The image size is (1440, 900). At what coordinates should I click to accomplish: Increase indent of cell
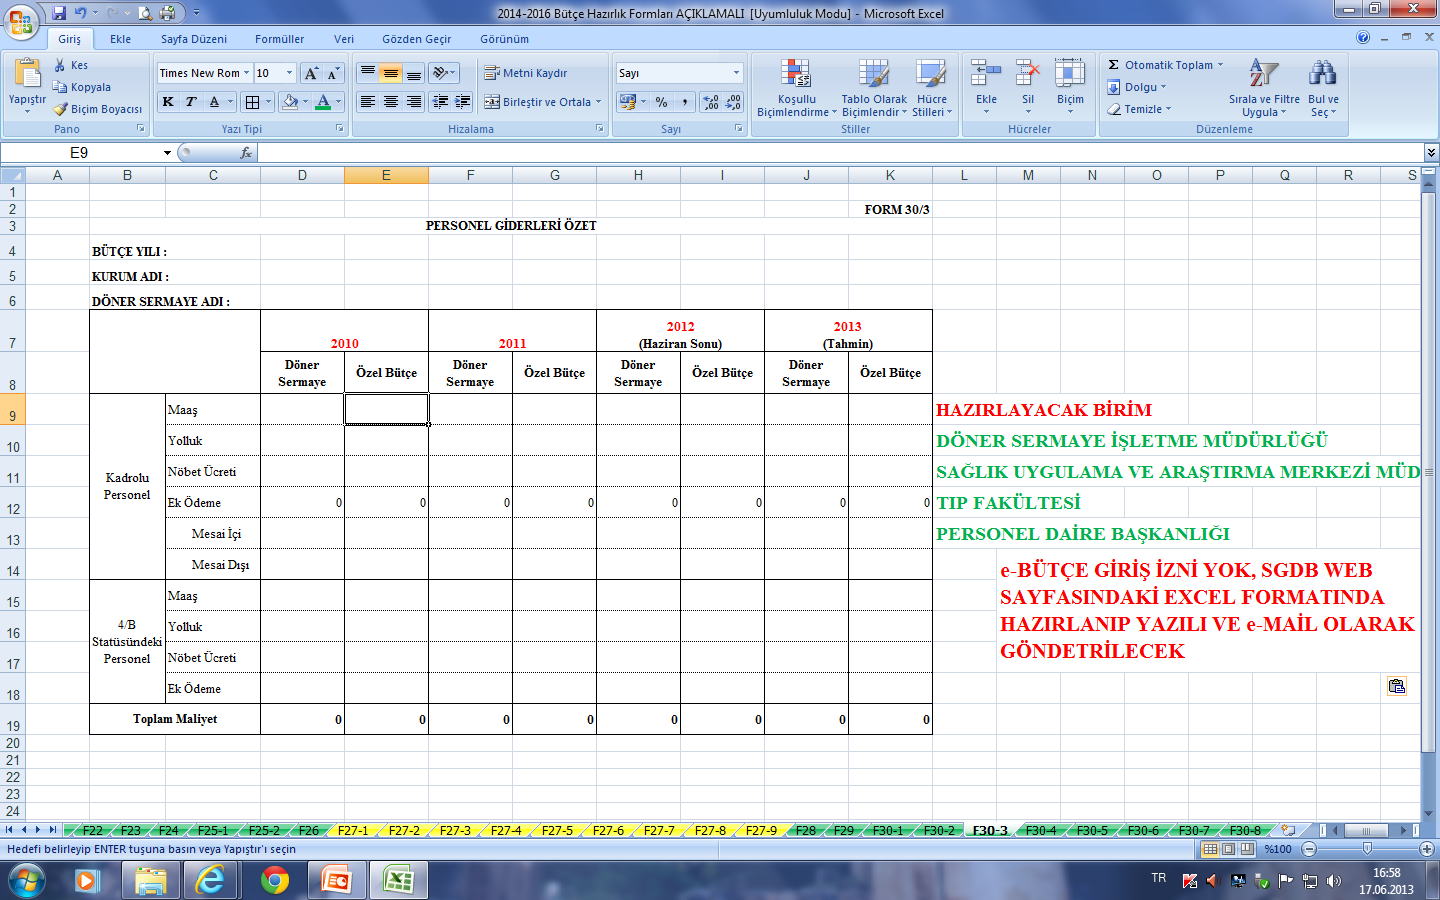click(x=462, y=102)
